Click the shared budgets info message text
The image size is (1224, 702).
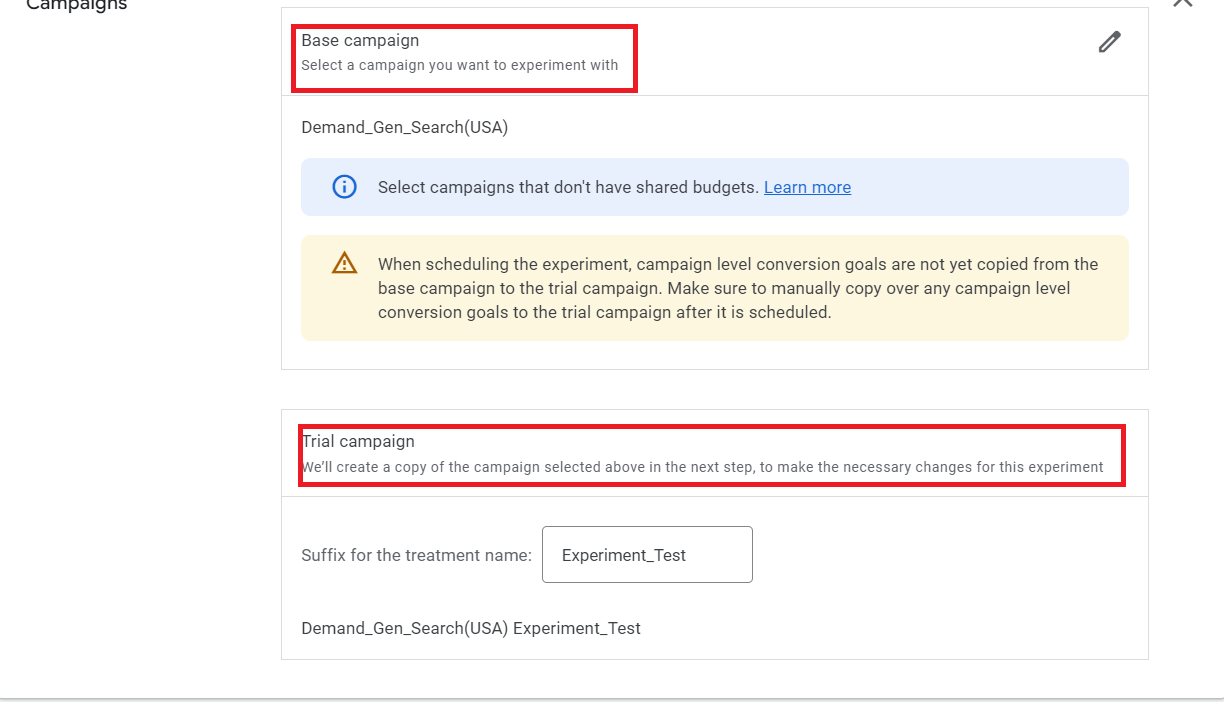point(567,187)
